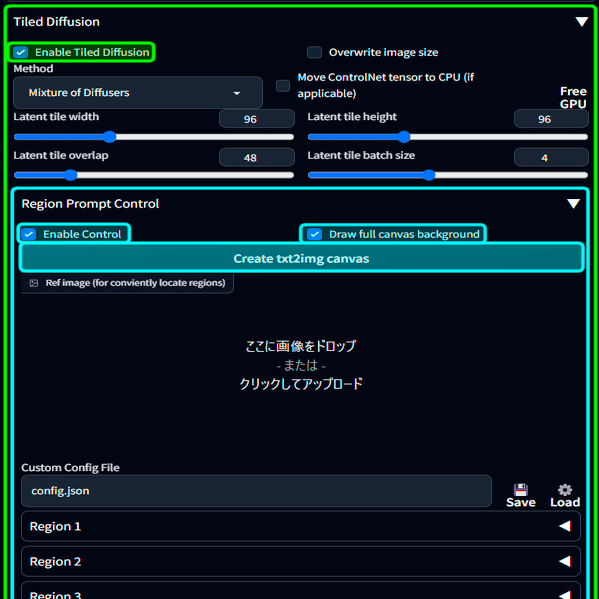Click the Custom Config File config.json field

[x=256, y=491]
